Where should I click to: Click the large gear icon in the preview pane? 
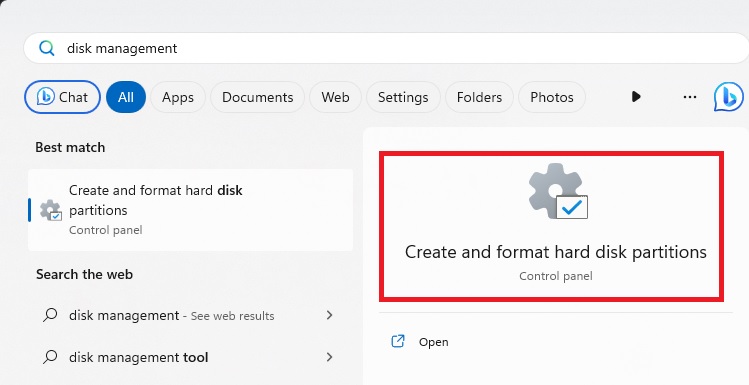(x=557, y=191)
